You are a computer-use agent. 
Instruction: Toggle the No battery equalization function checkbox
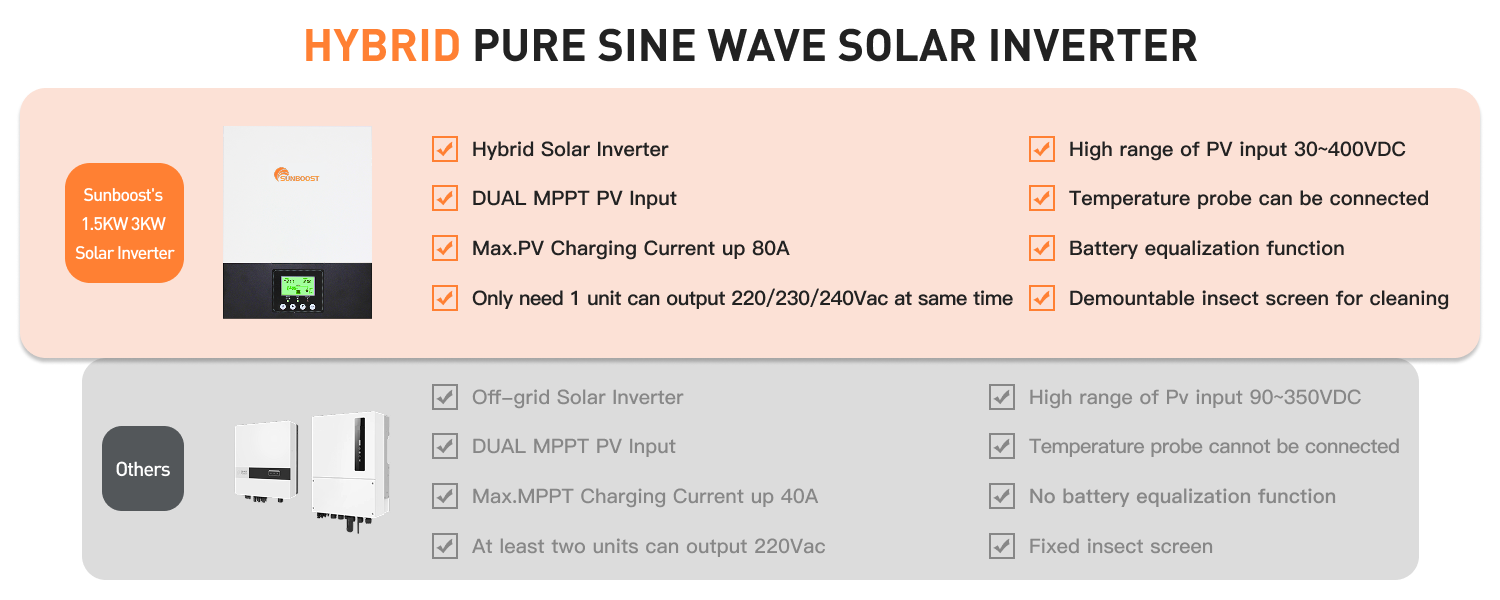(x=1001, y=496)
